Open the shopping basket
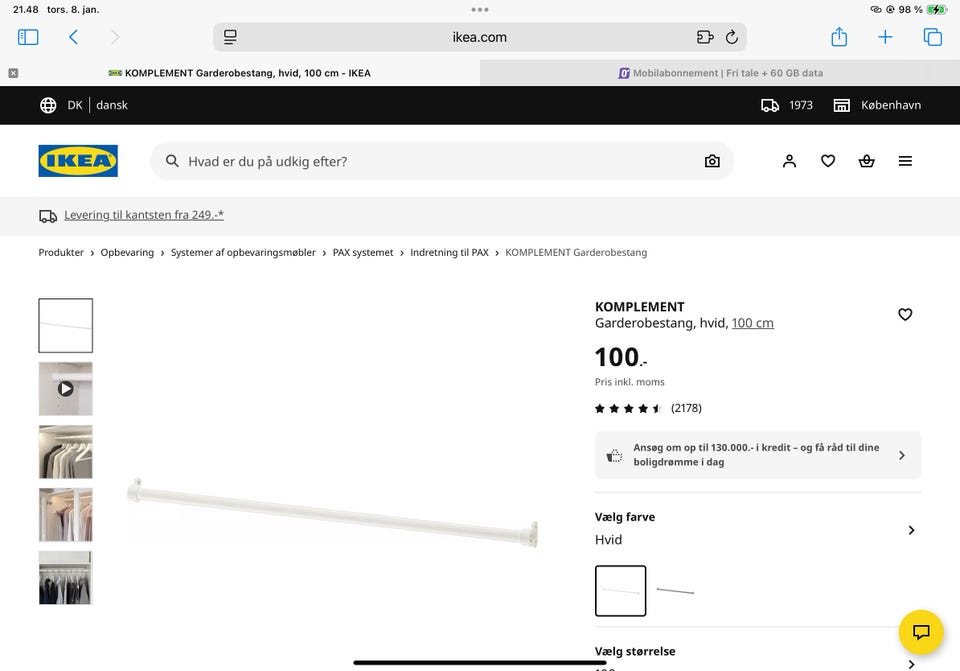 click(x=866, y=161)
